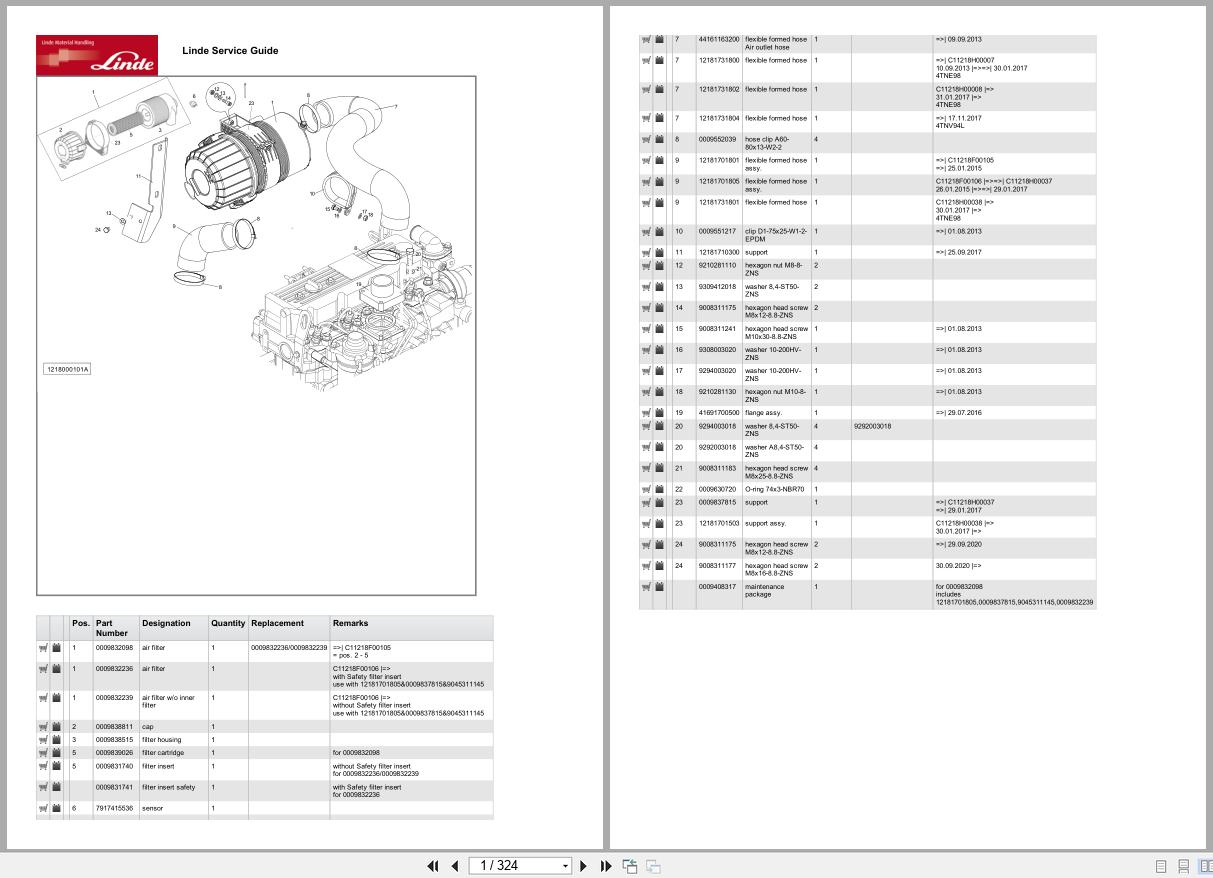Add O-ring 74x3-NBR70 to cart
The image size is (1213, 878).
(x=647, y=489)
